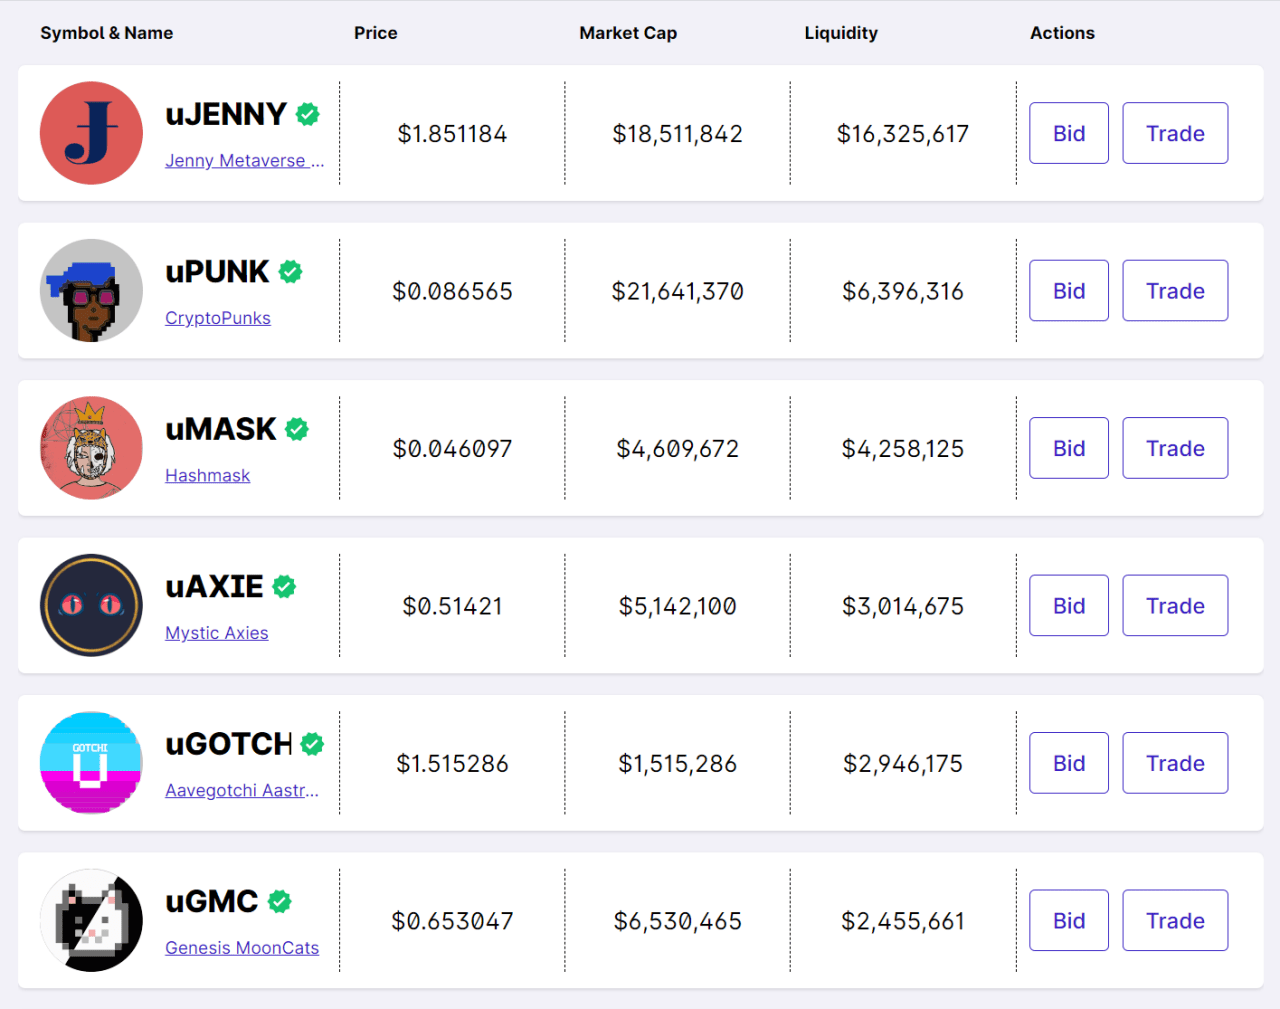The width and height of the screenshot is (1280, 1009).
Task: Select market cap $18,511,842
Action: click(678, 134)
